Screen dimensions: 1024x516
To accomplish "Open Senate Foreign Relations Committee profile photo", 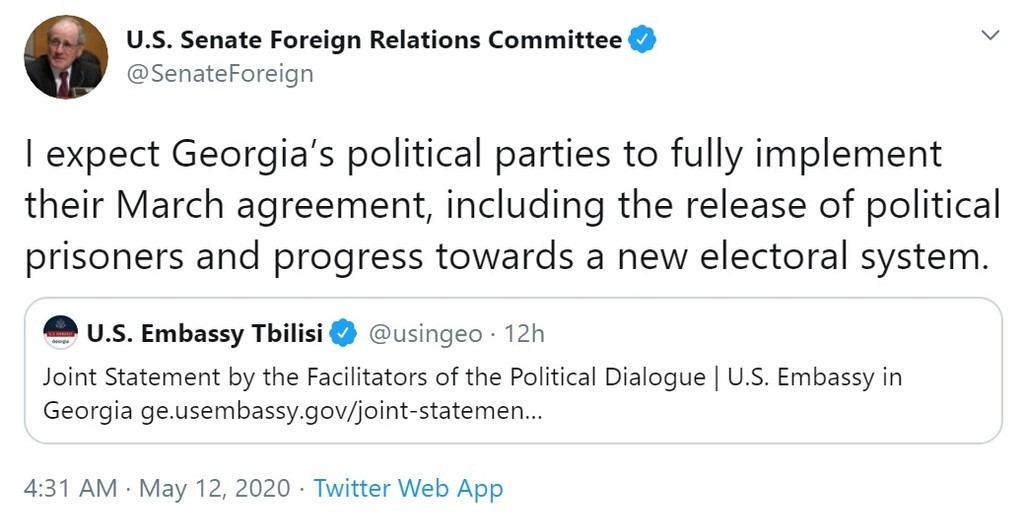I will (66, 57).
